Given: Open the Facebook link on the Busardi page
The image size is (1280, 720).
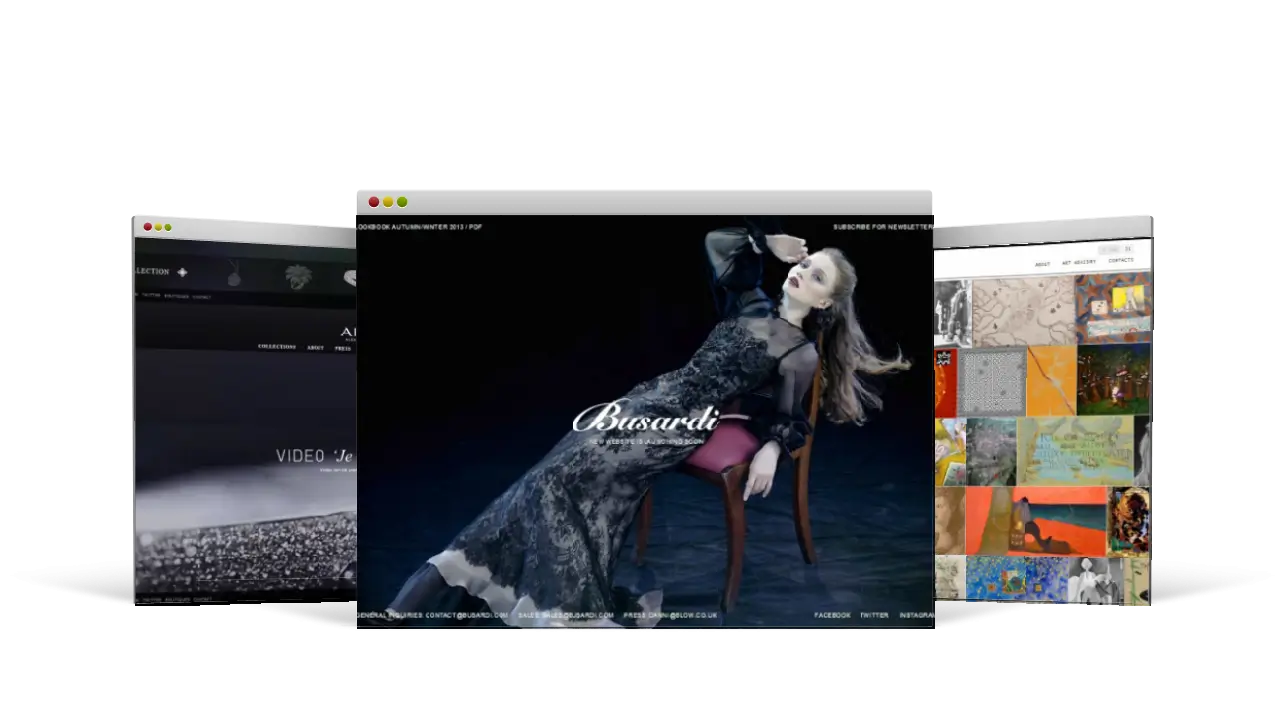Looking at the screenshot, I should click(x=832, y=615).
